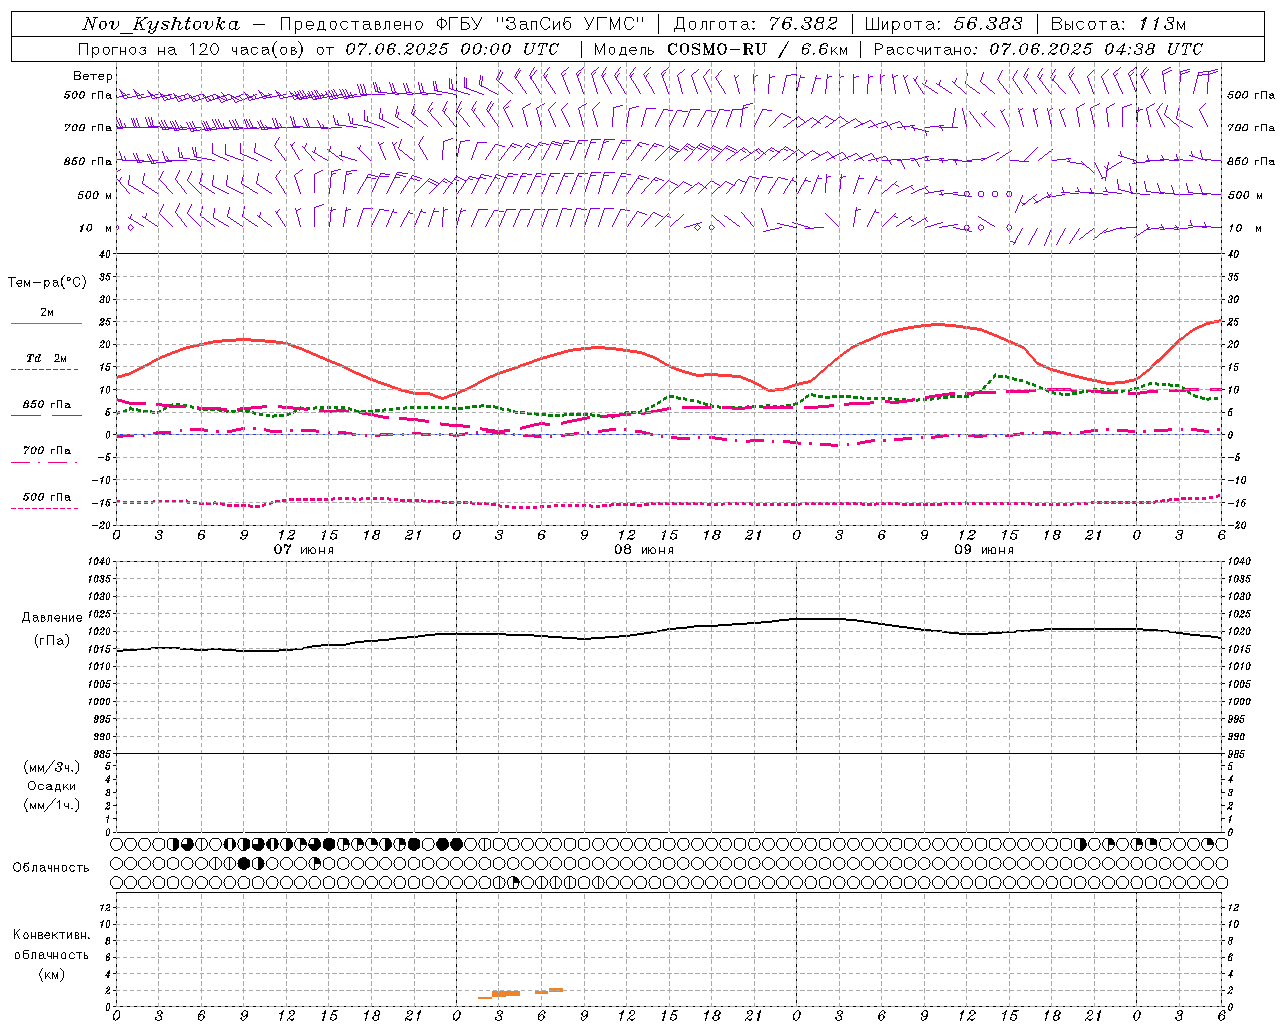This screenshot has height=1024, width=1280.
Task: Click the '(гПа)' pressure unit label
Action: 52,640
